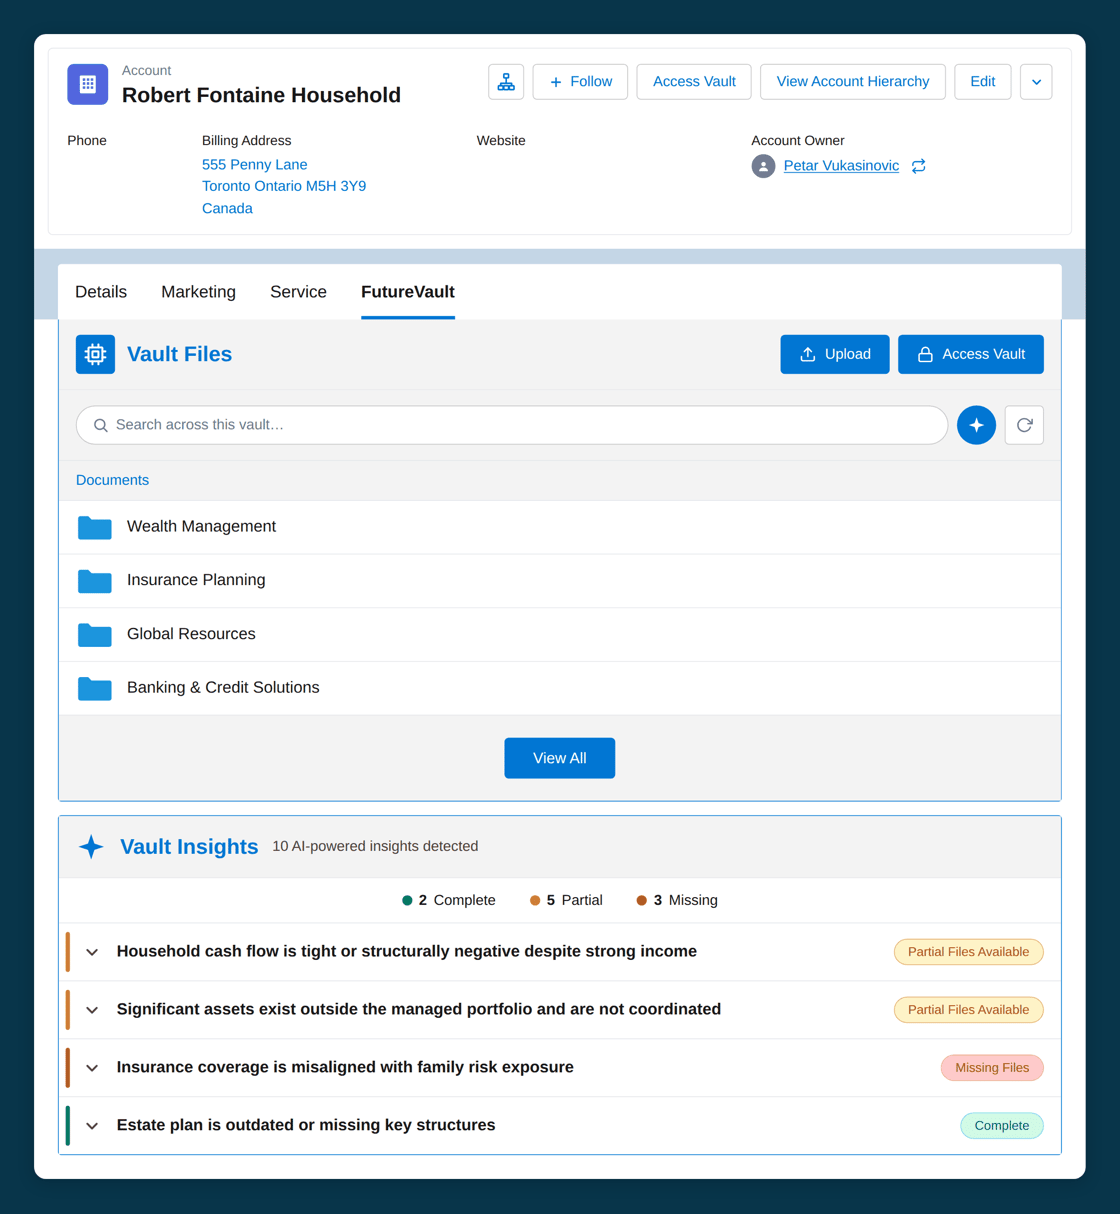
Task: Click the 'Robert Fontaine Household' title
Action: (x=261, y=95)
